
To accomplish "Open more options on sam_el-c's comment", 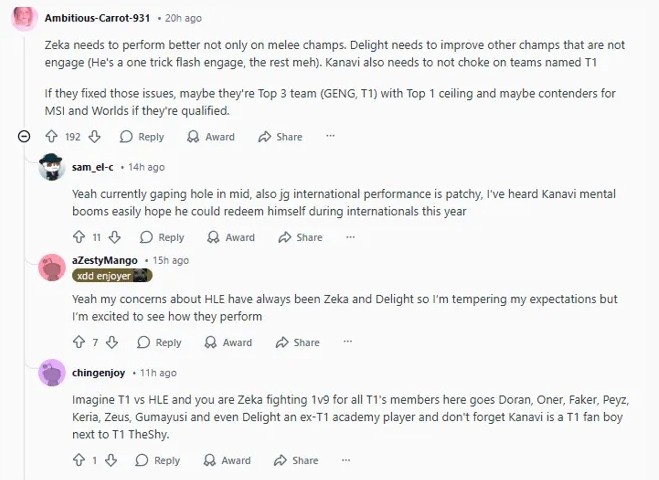I will click(x=350, y=237).
